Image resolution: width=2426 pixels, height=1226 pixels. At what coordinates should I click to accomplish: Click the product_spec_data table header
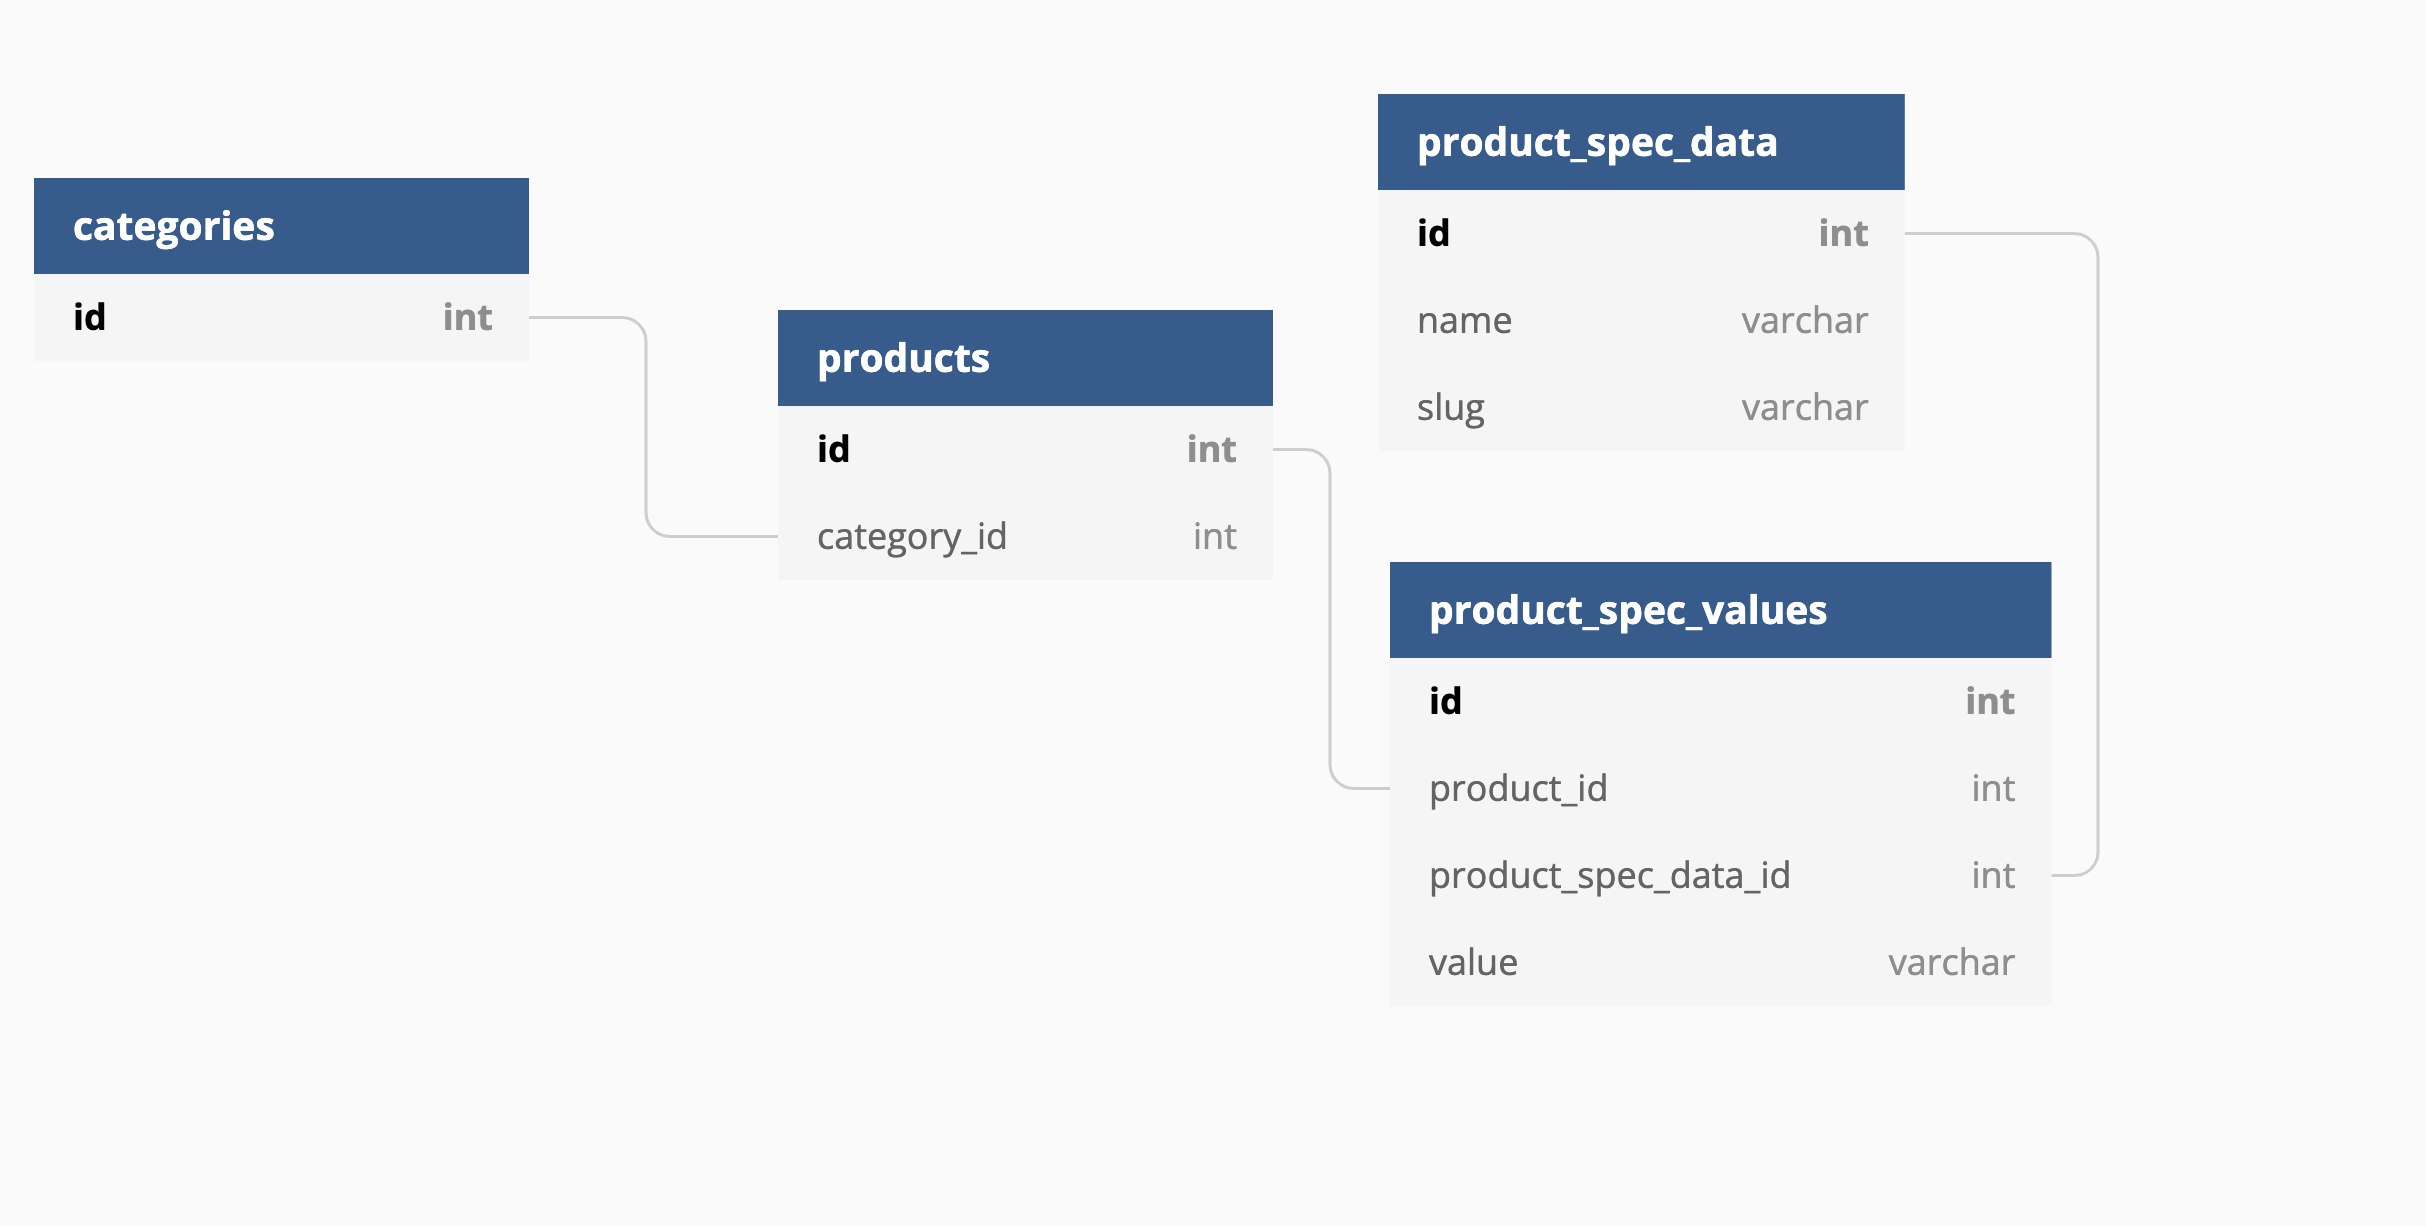click(x=1640, y=142)
